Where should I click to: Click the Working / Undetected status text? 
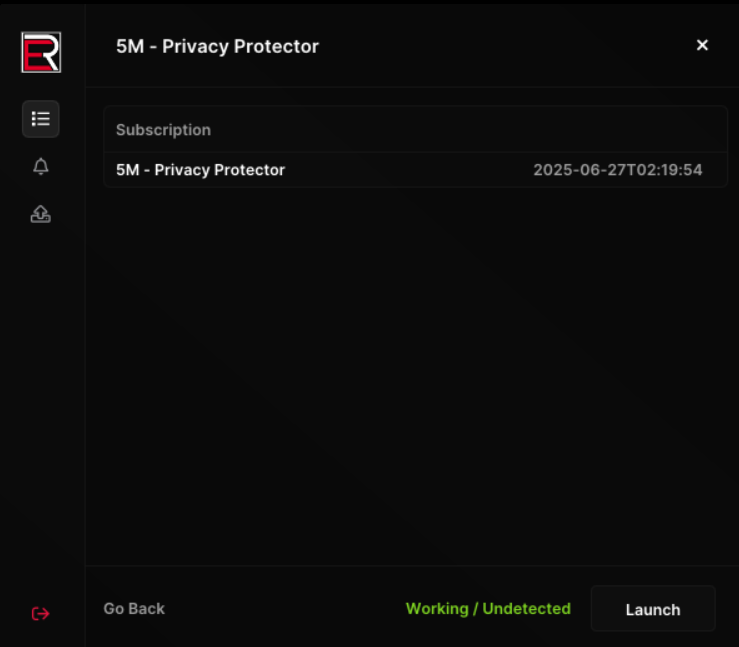(488, 608)
